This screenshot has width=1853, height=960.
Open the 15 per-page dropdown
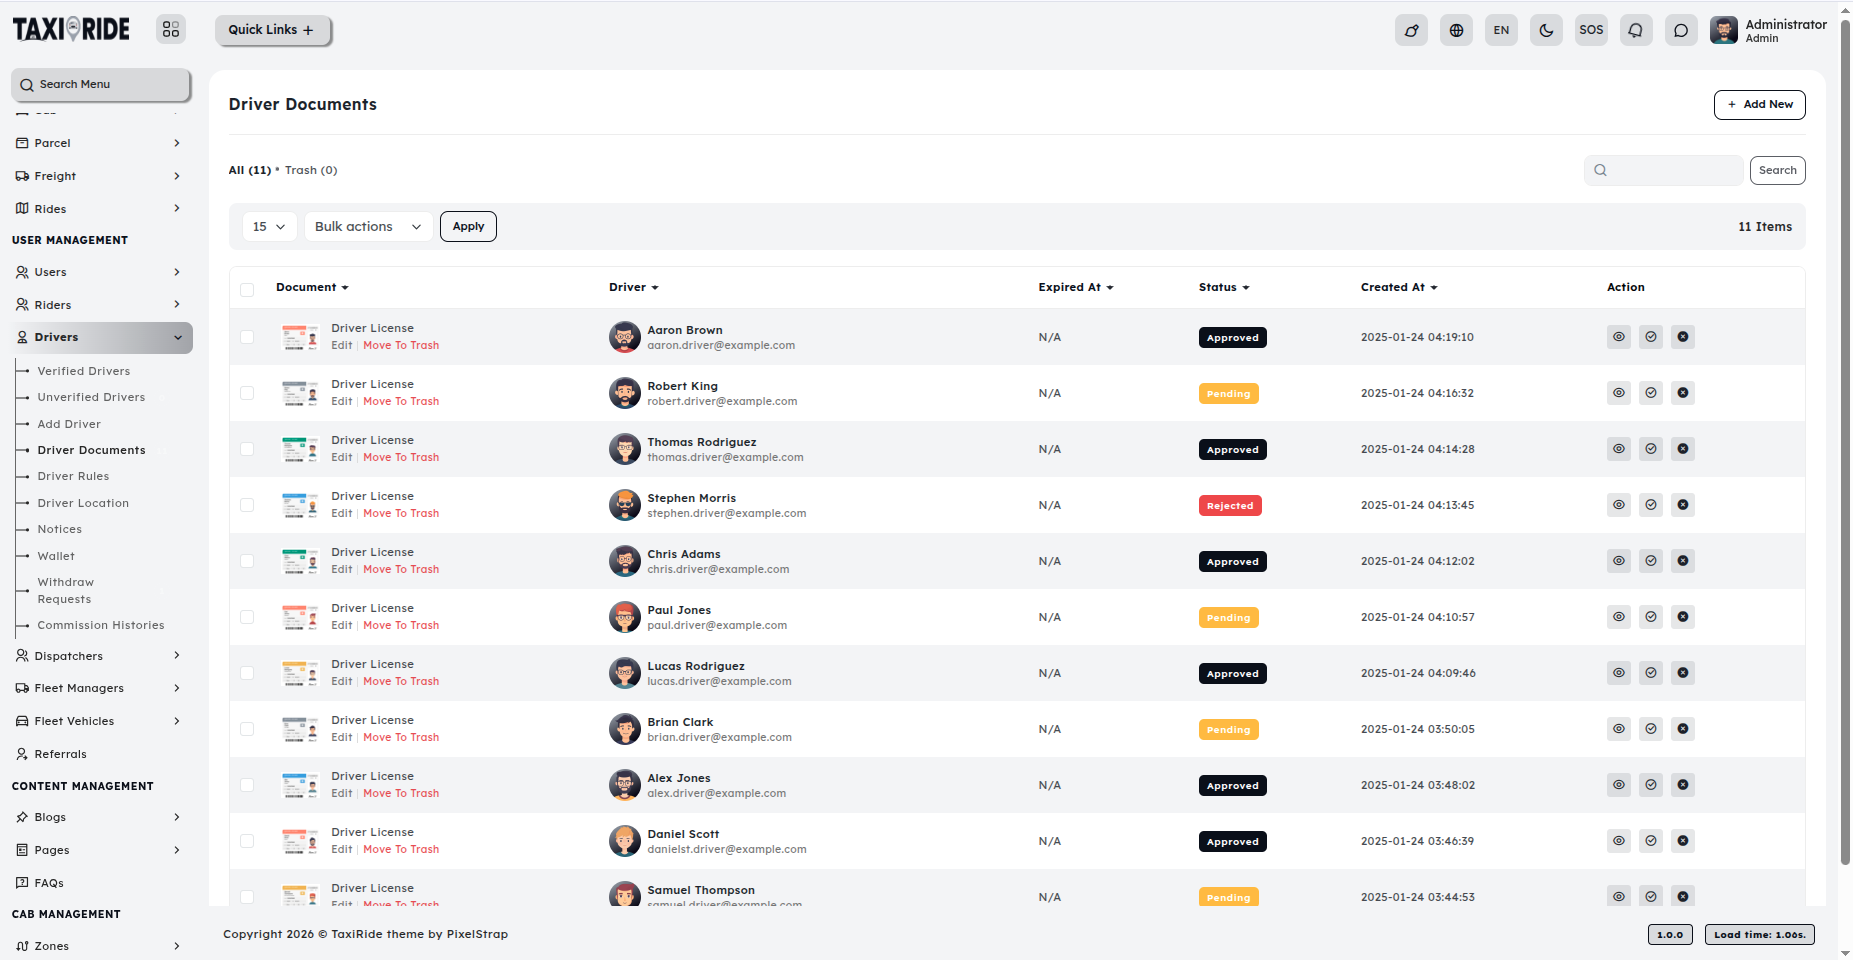click(x=270, y=227)
